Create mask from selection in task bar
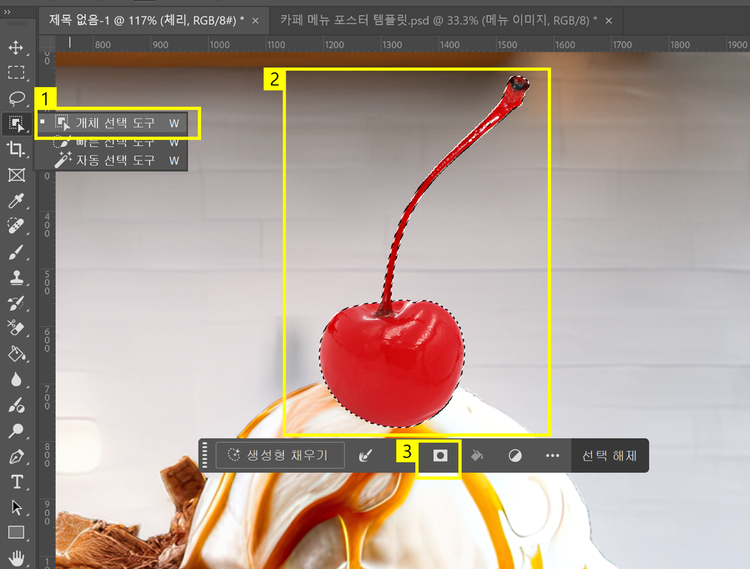This screenshot has width=750, height=569. pyautogui.click(x=440, y=456)
